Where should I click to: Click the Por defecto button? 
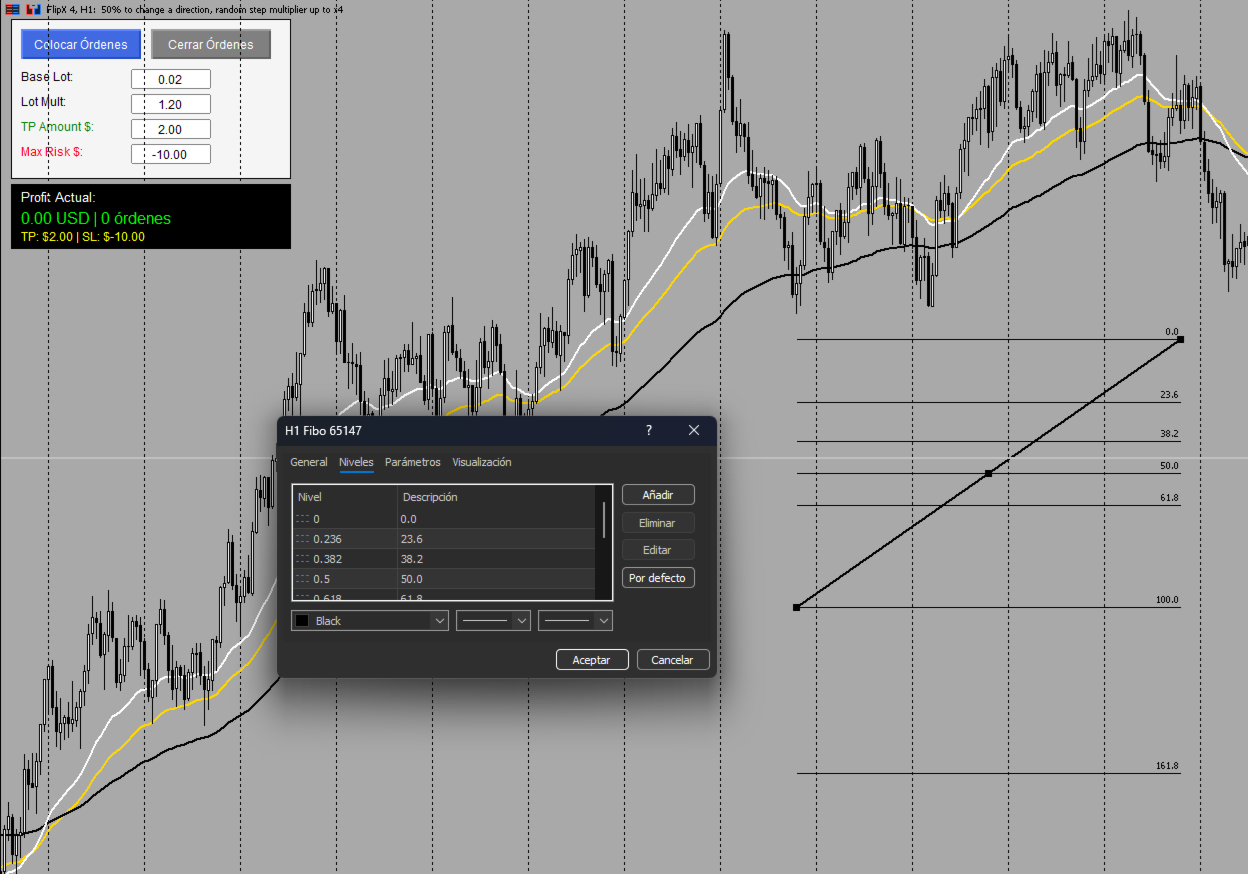[x=658, y=578]
